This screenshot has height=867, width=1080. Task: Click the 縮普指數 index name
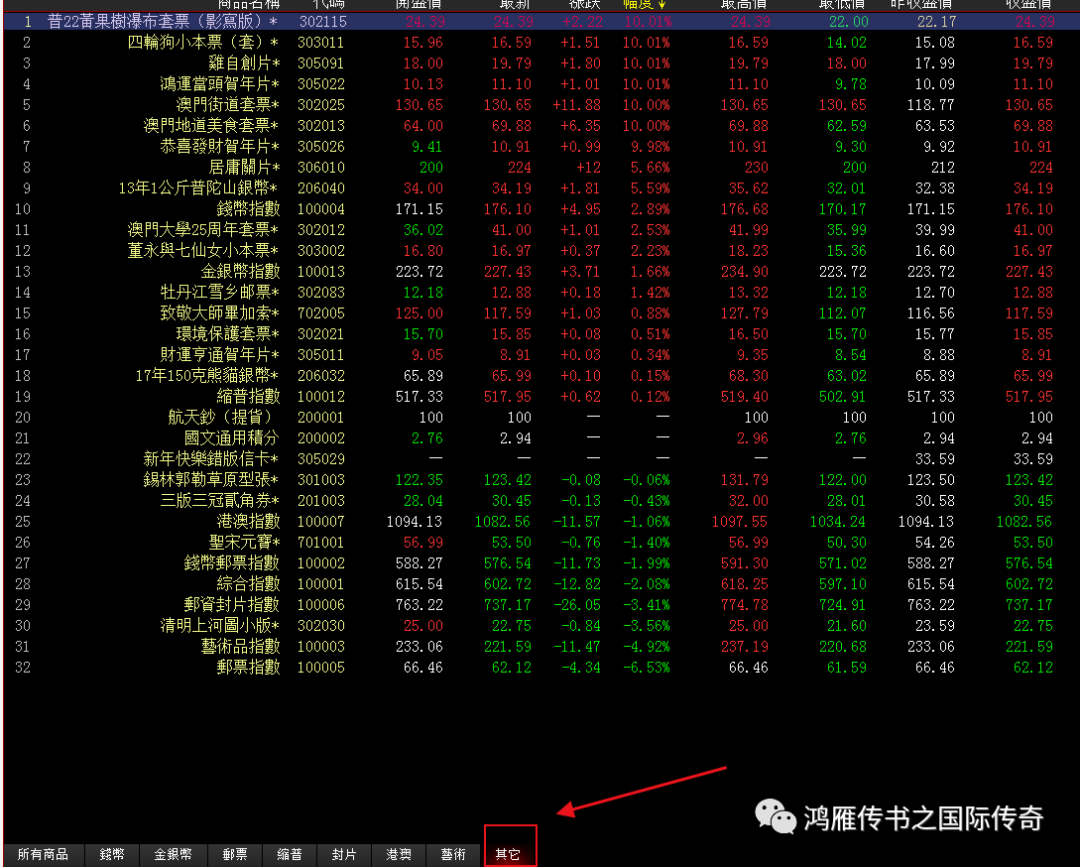click(x=248, y=397)
